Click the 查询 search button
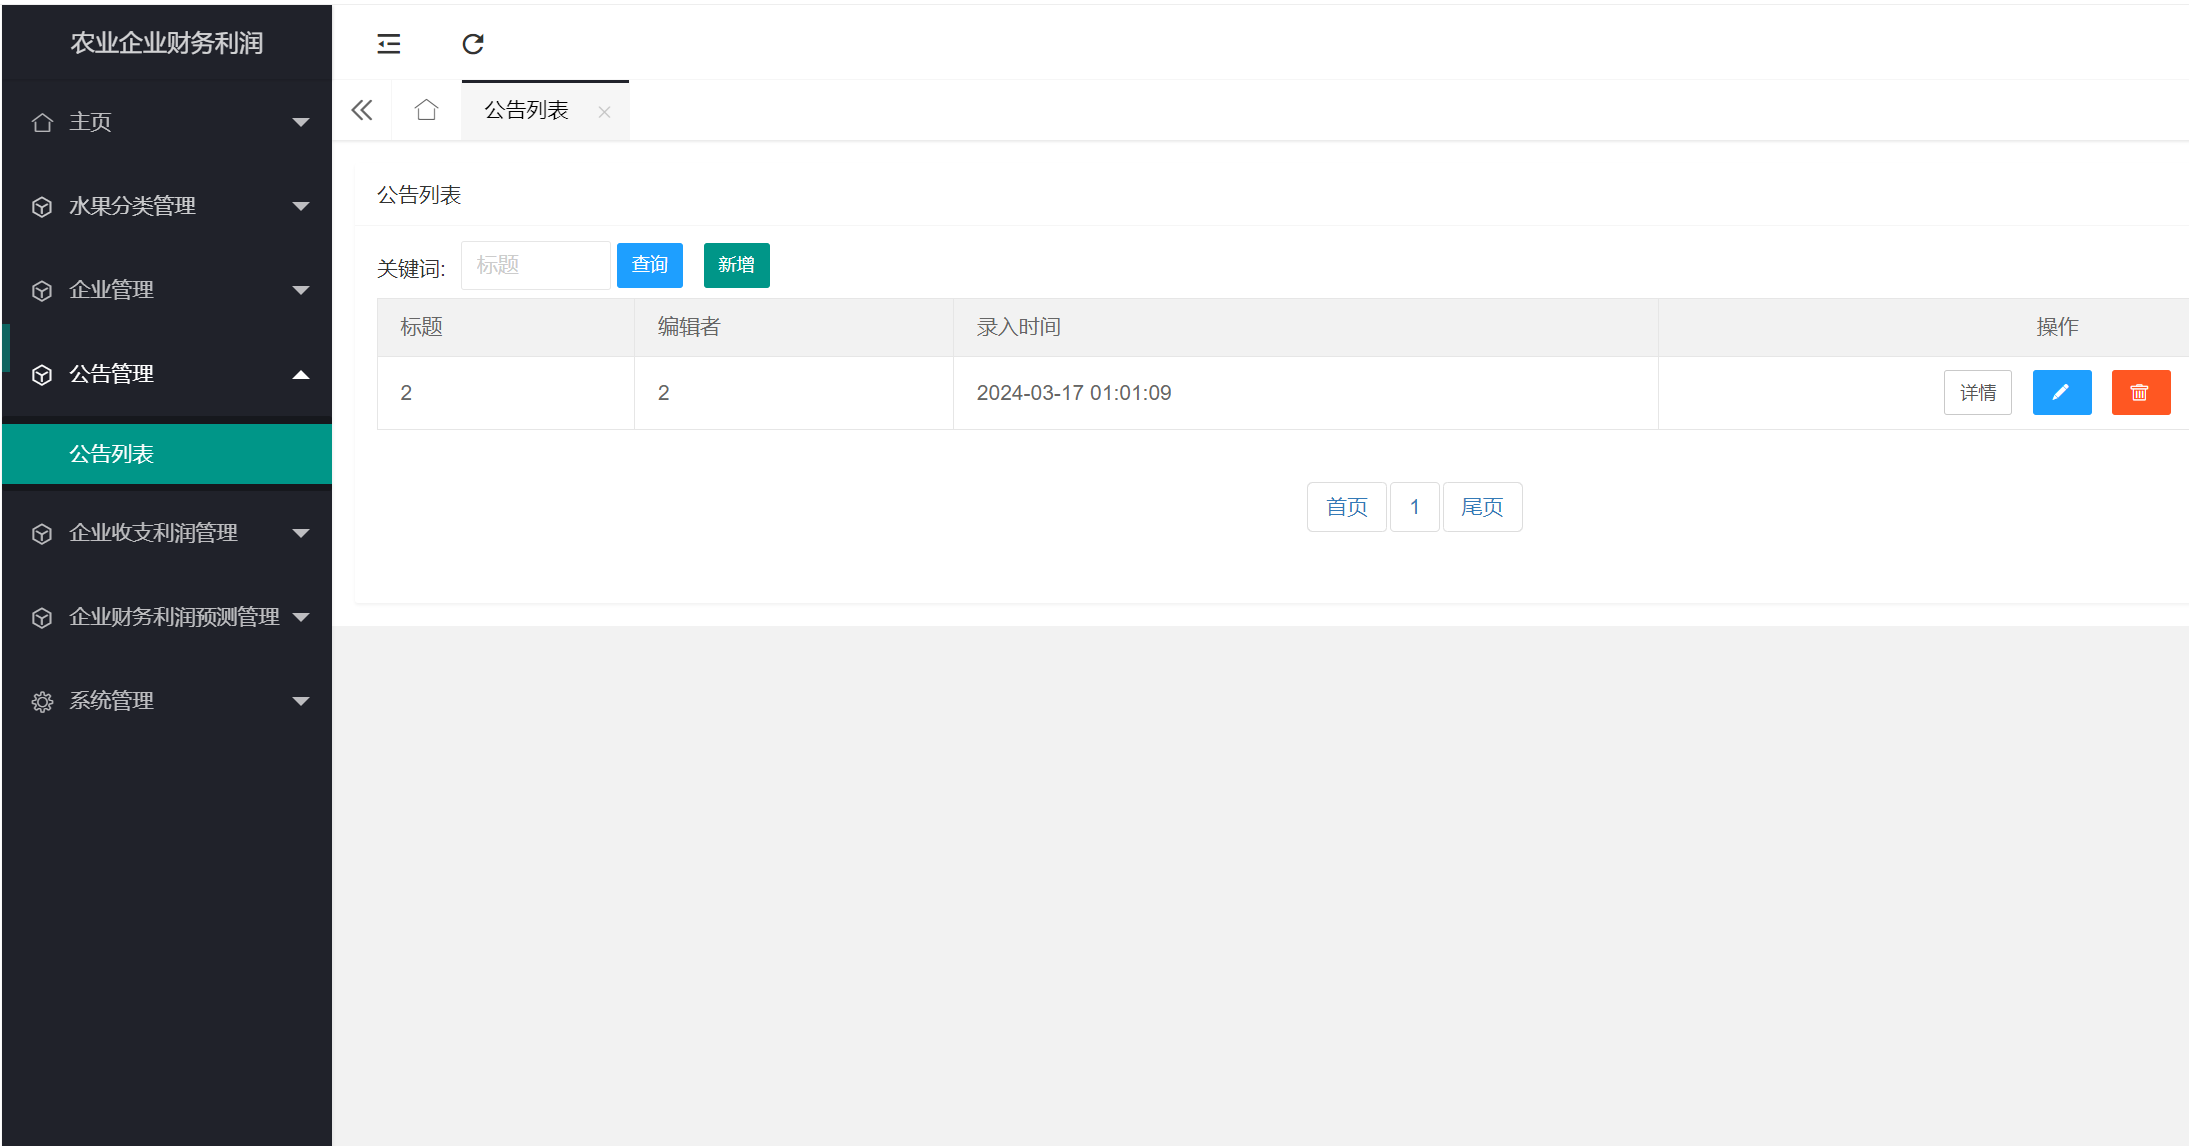 (649, 265)
